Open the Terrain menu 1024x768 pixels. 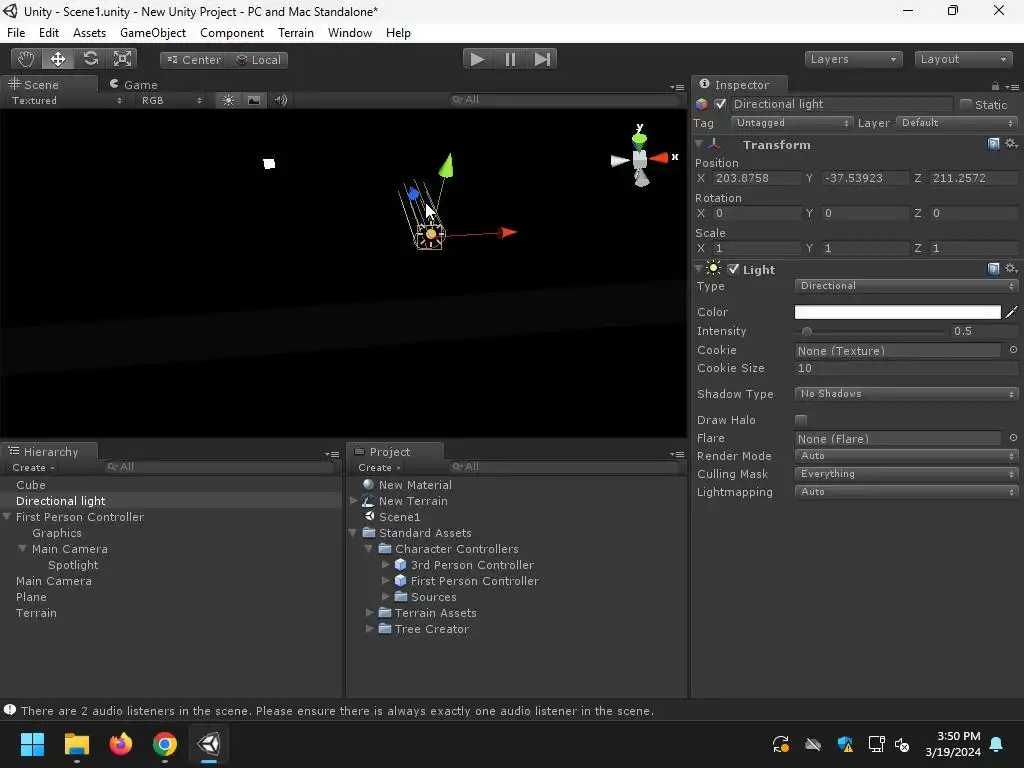click(x=296, y=33)
